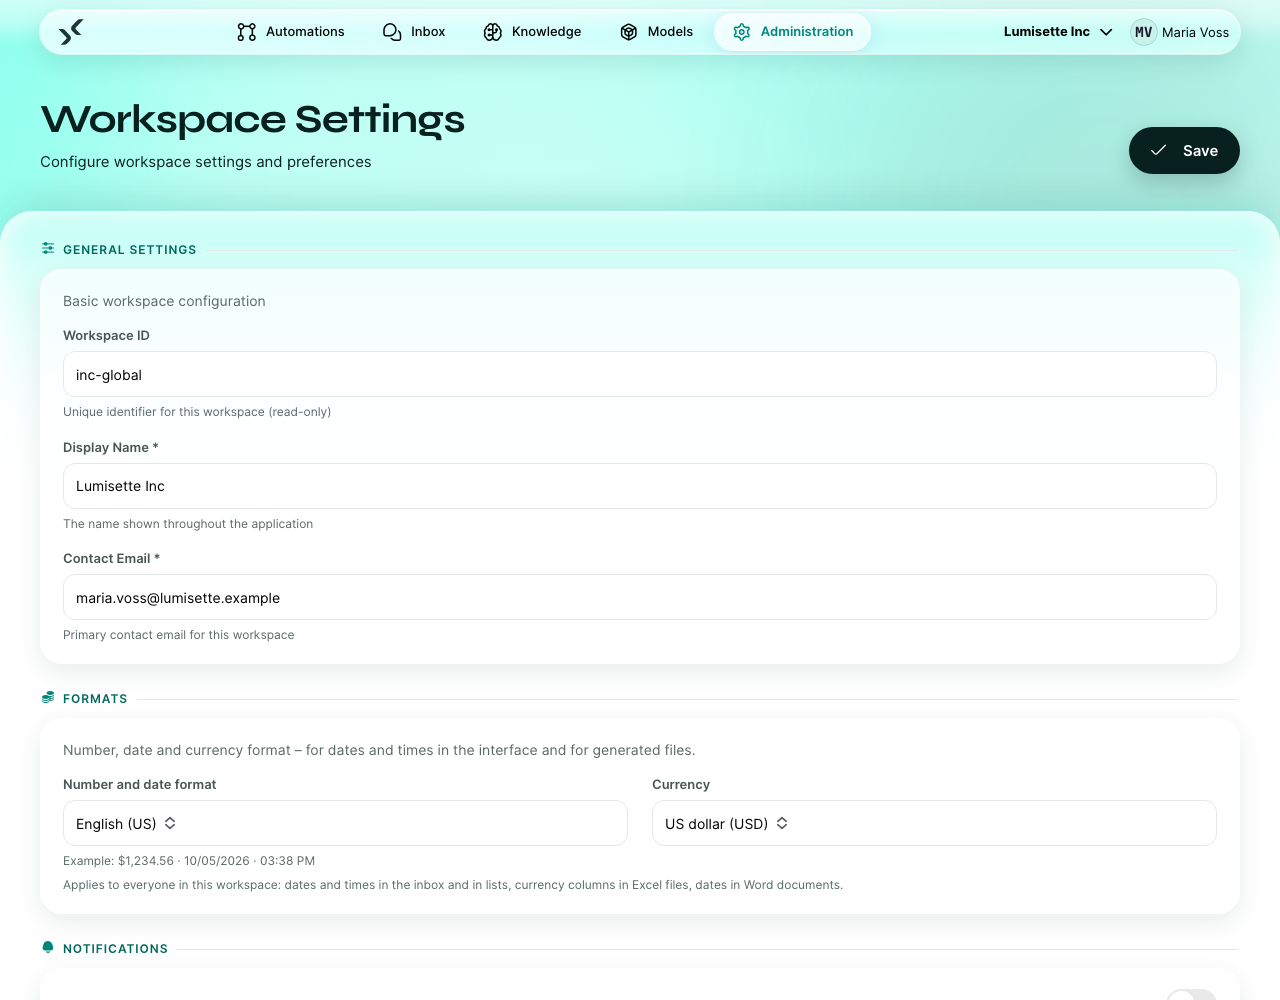The height and width of the screenshot is (1000, 1280).
Task: Click the Formats section coins icon
Action: pyautogui.click(x=48, y=698)
